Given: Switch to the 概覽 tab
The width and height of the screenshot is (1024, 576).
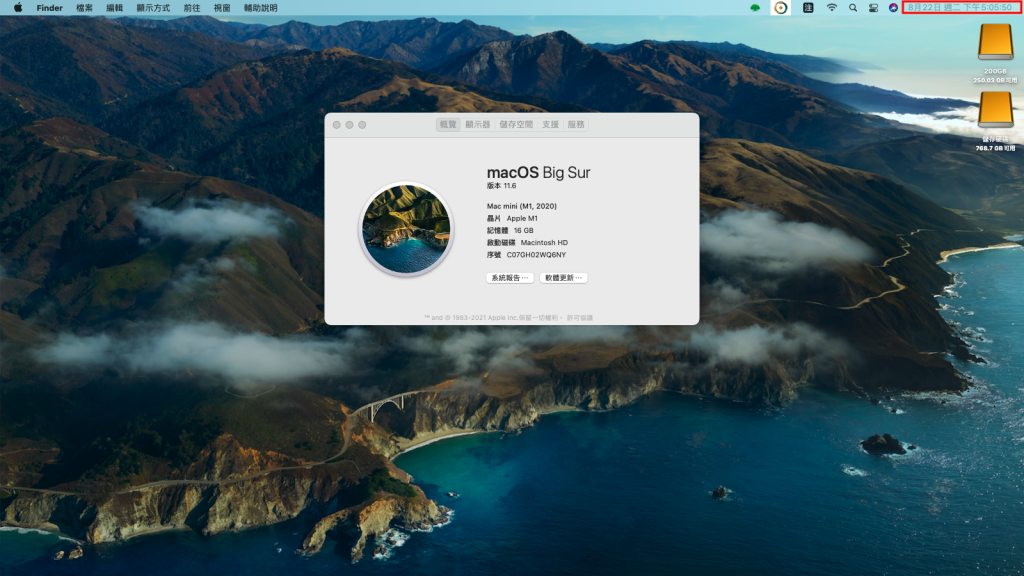Looking at the screenshot, I should click(x=448, y=124).
